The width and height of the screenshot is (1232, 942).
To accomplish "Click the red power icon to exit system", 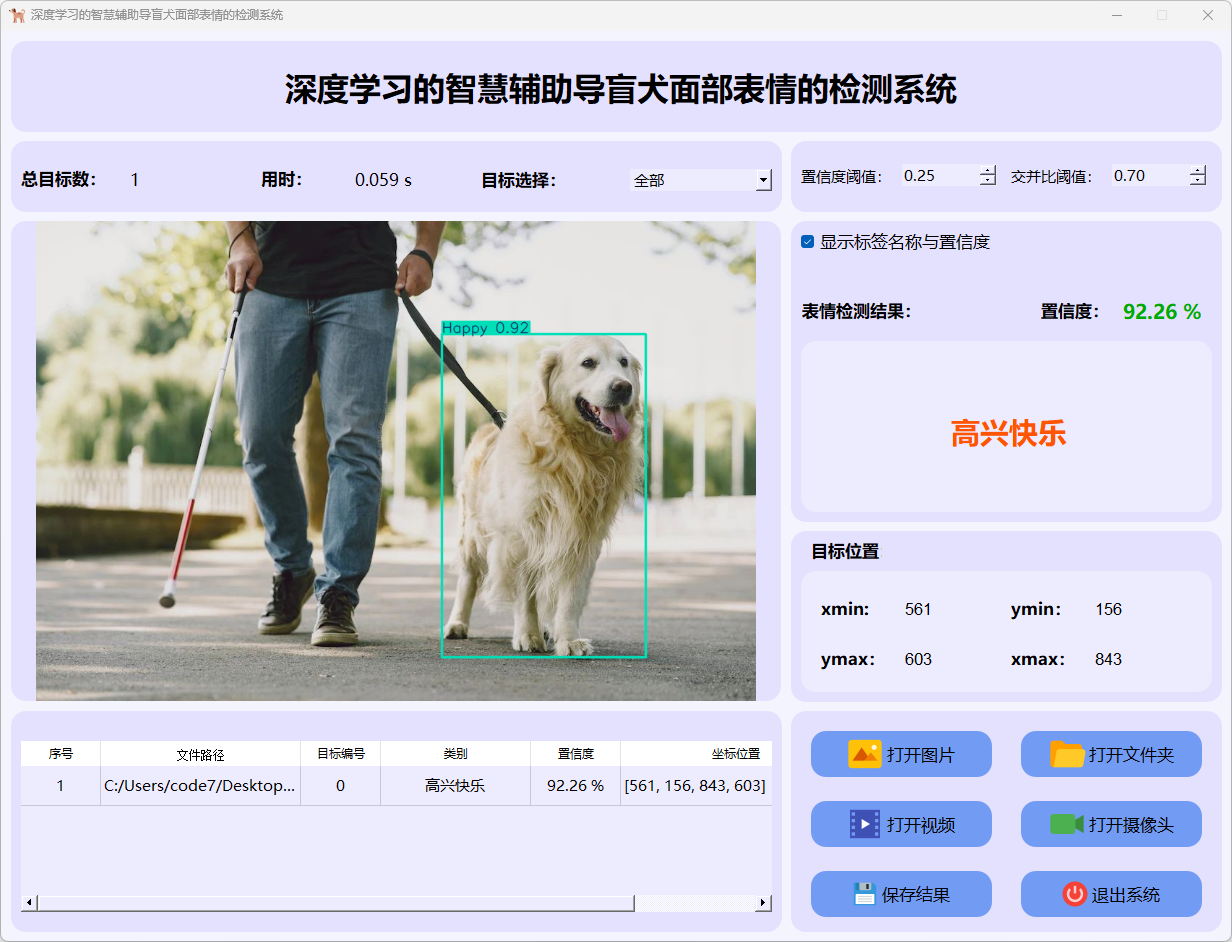I will 1074,894.
